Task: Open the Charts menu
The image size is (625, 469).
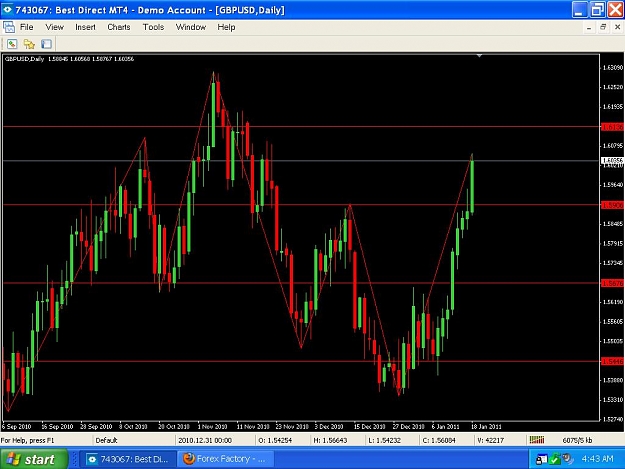Action: coord(119,27)
